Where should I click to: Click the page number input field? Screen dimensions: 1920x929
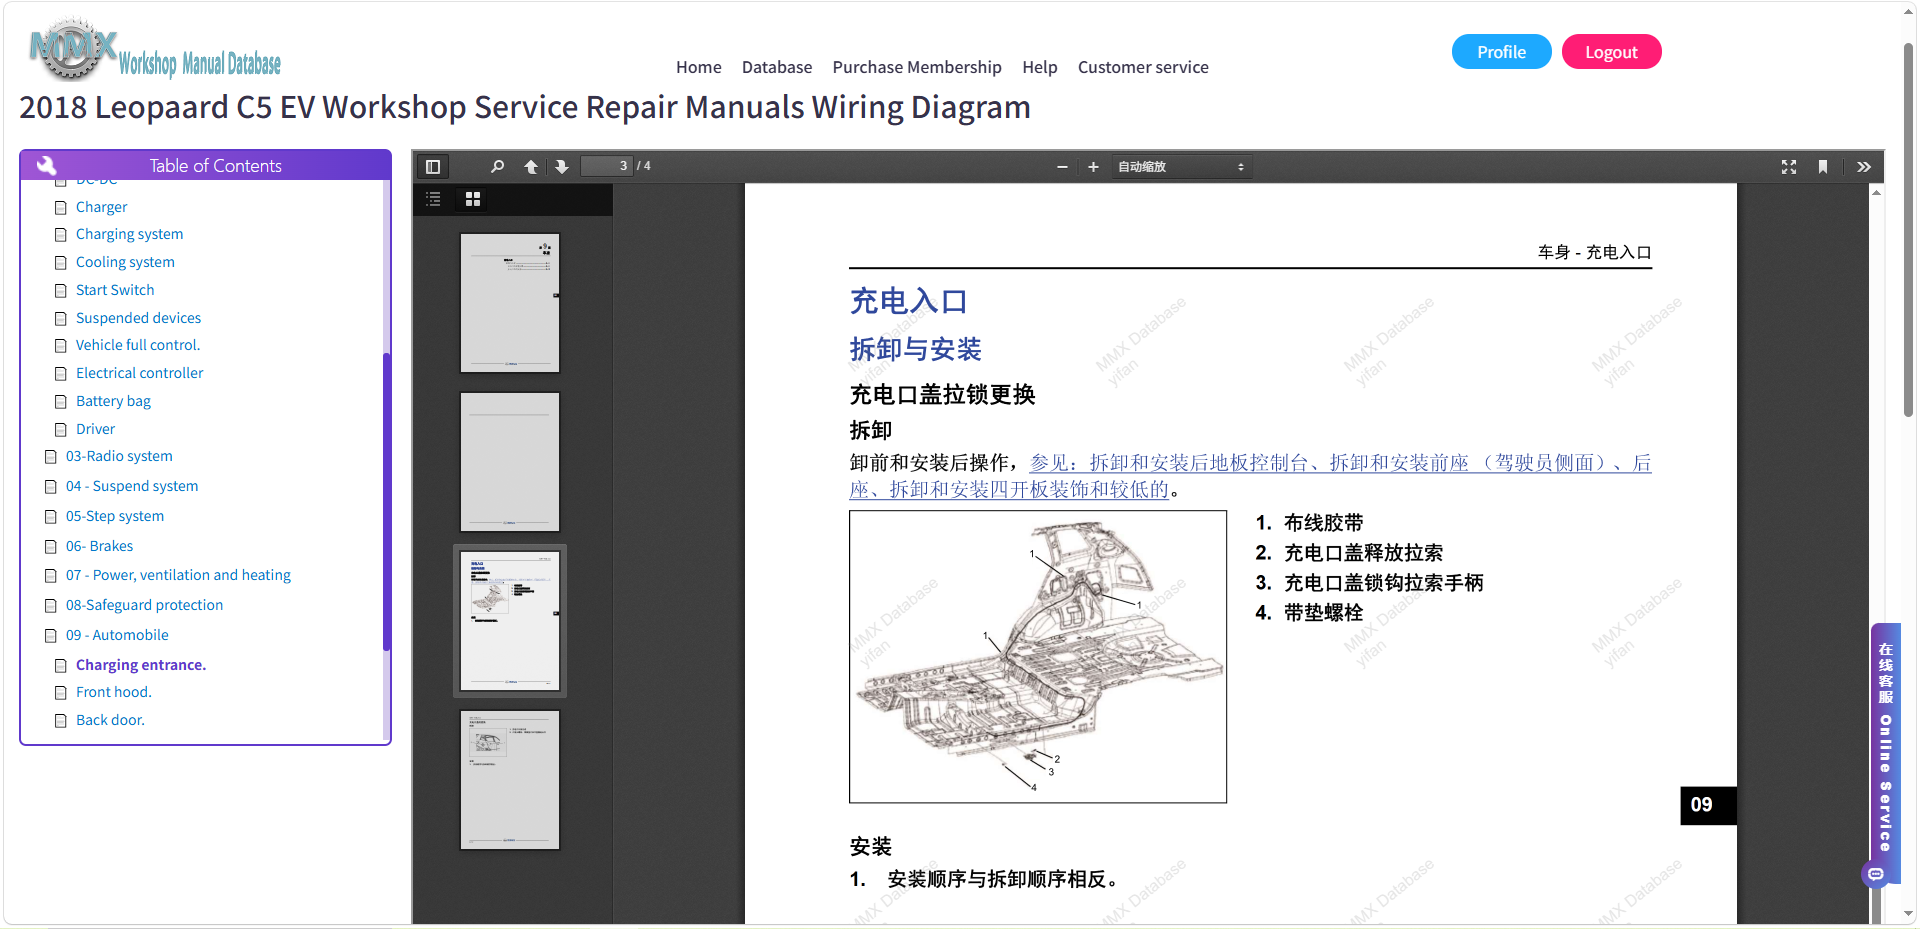point(607,166)
